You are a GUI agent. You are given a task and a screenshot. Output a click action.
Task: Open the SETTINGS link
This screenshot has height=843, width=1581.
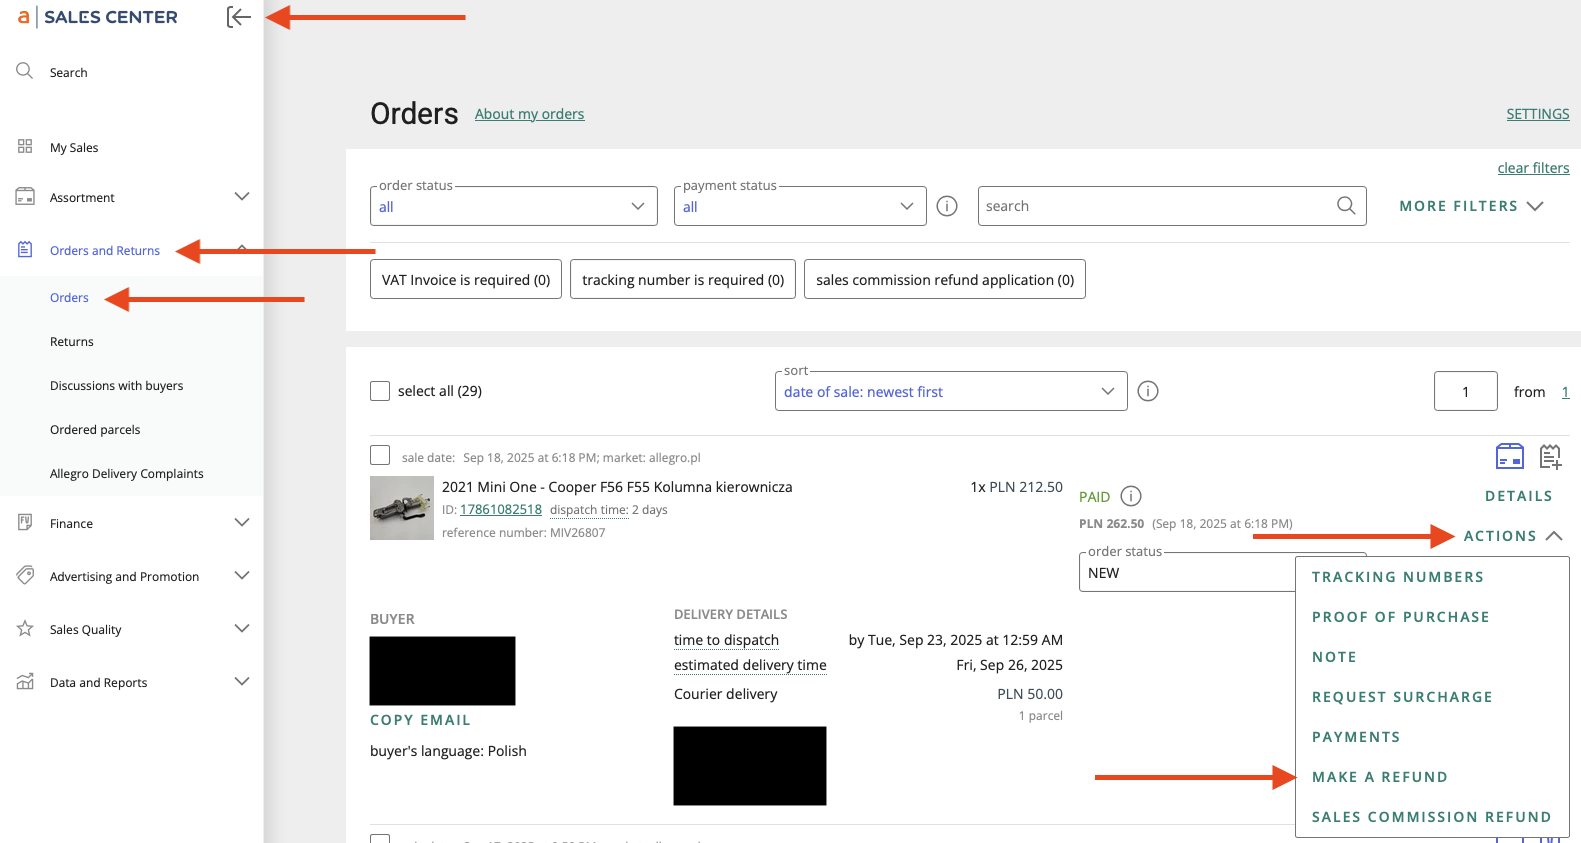1538,114
